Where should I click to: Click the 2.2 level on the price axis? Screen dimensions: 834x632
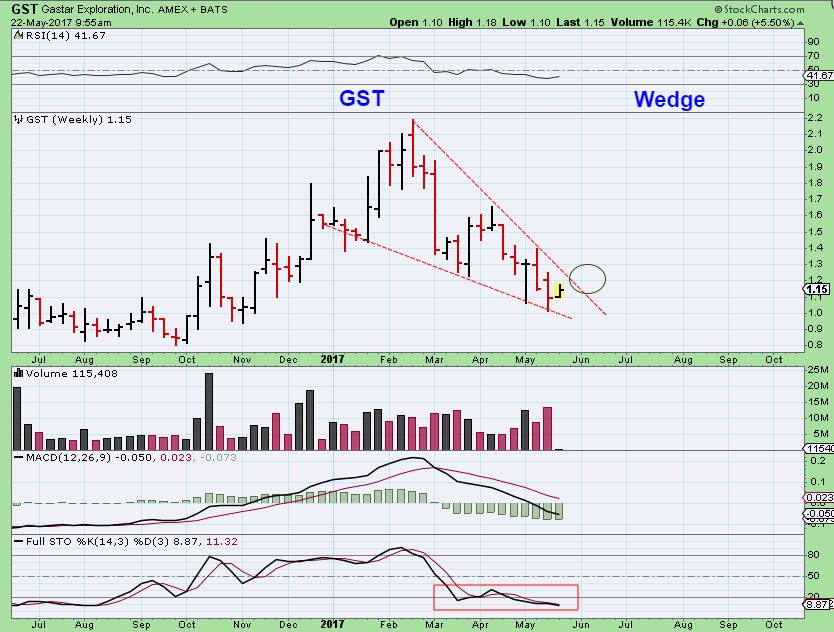(815, 118)
